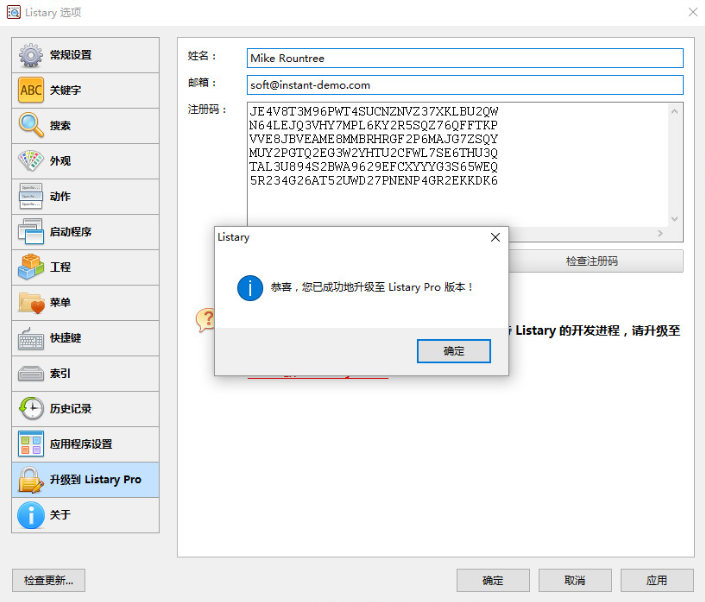Click the list icon for 动作
Screen dimensions: 705x602
coord(31,196)
